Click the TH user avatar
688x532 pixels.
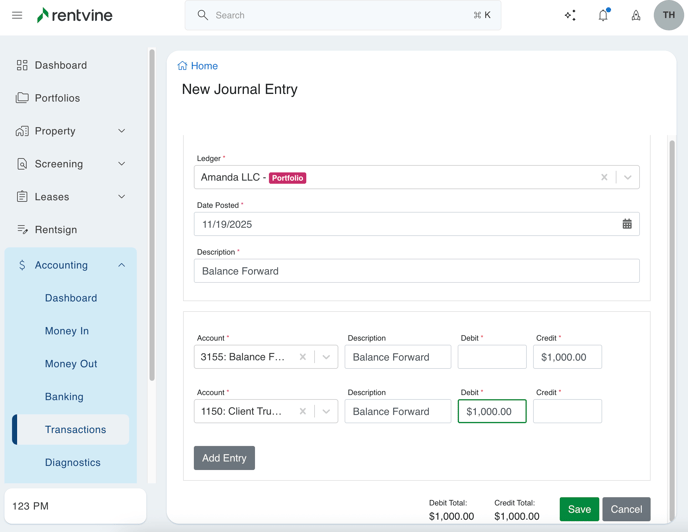point(668,16)
